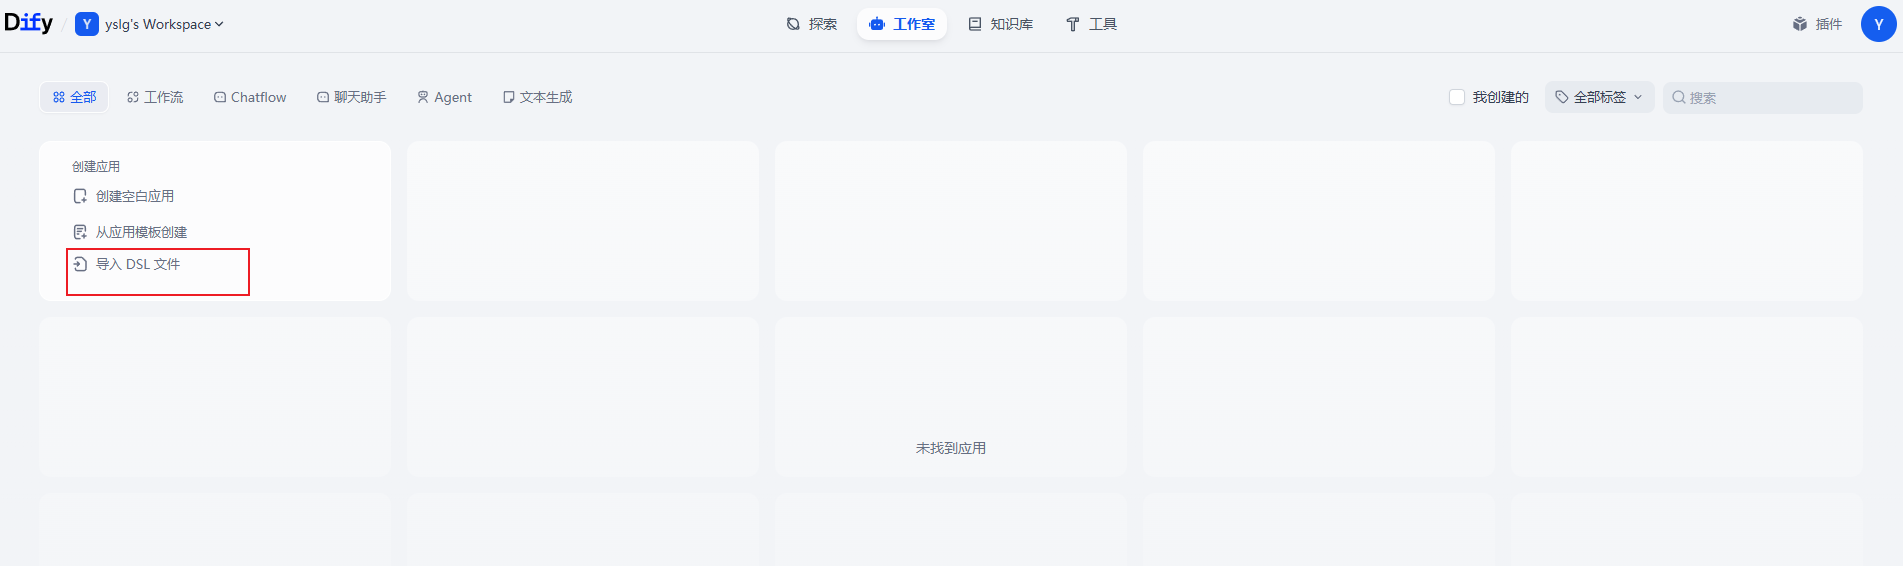
Task: Click the Dify logo
Action: point(29,23)
